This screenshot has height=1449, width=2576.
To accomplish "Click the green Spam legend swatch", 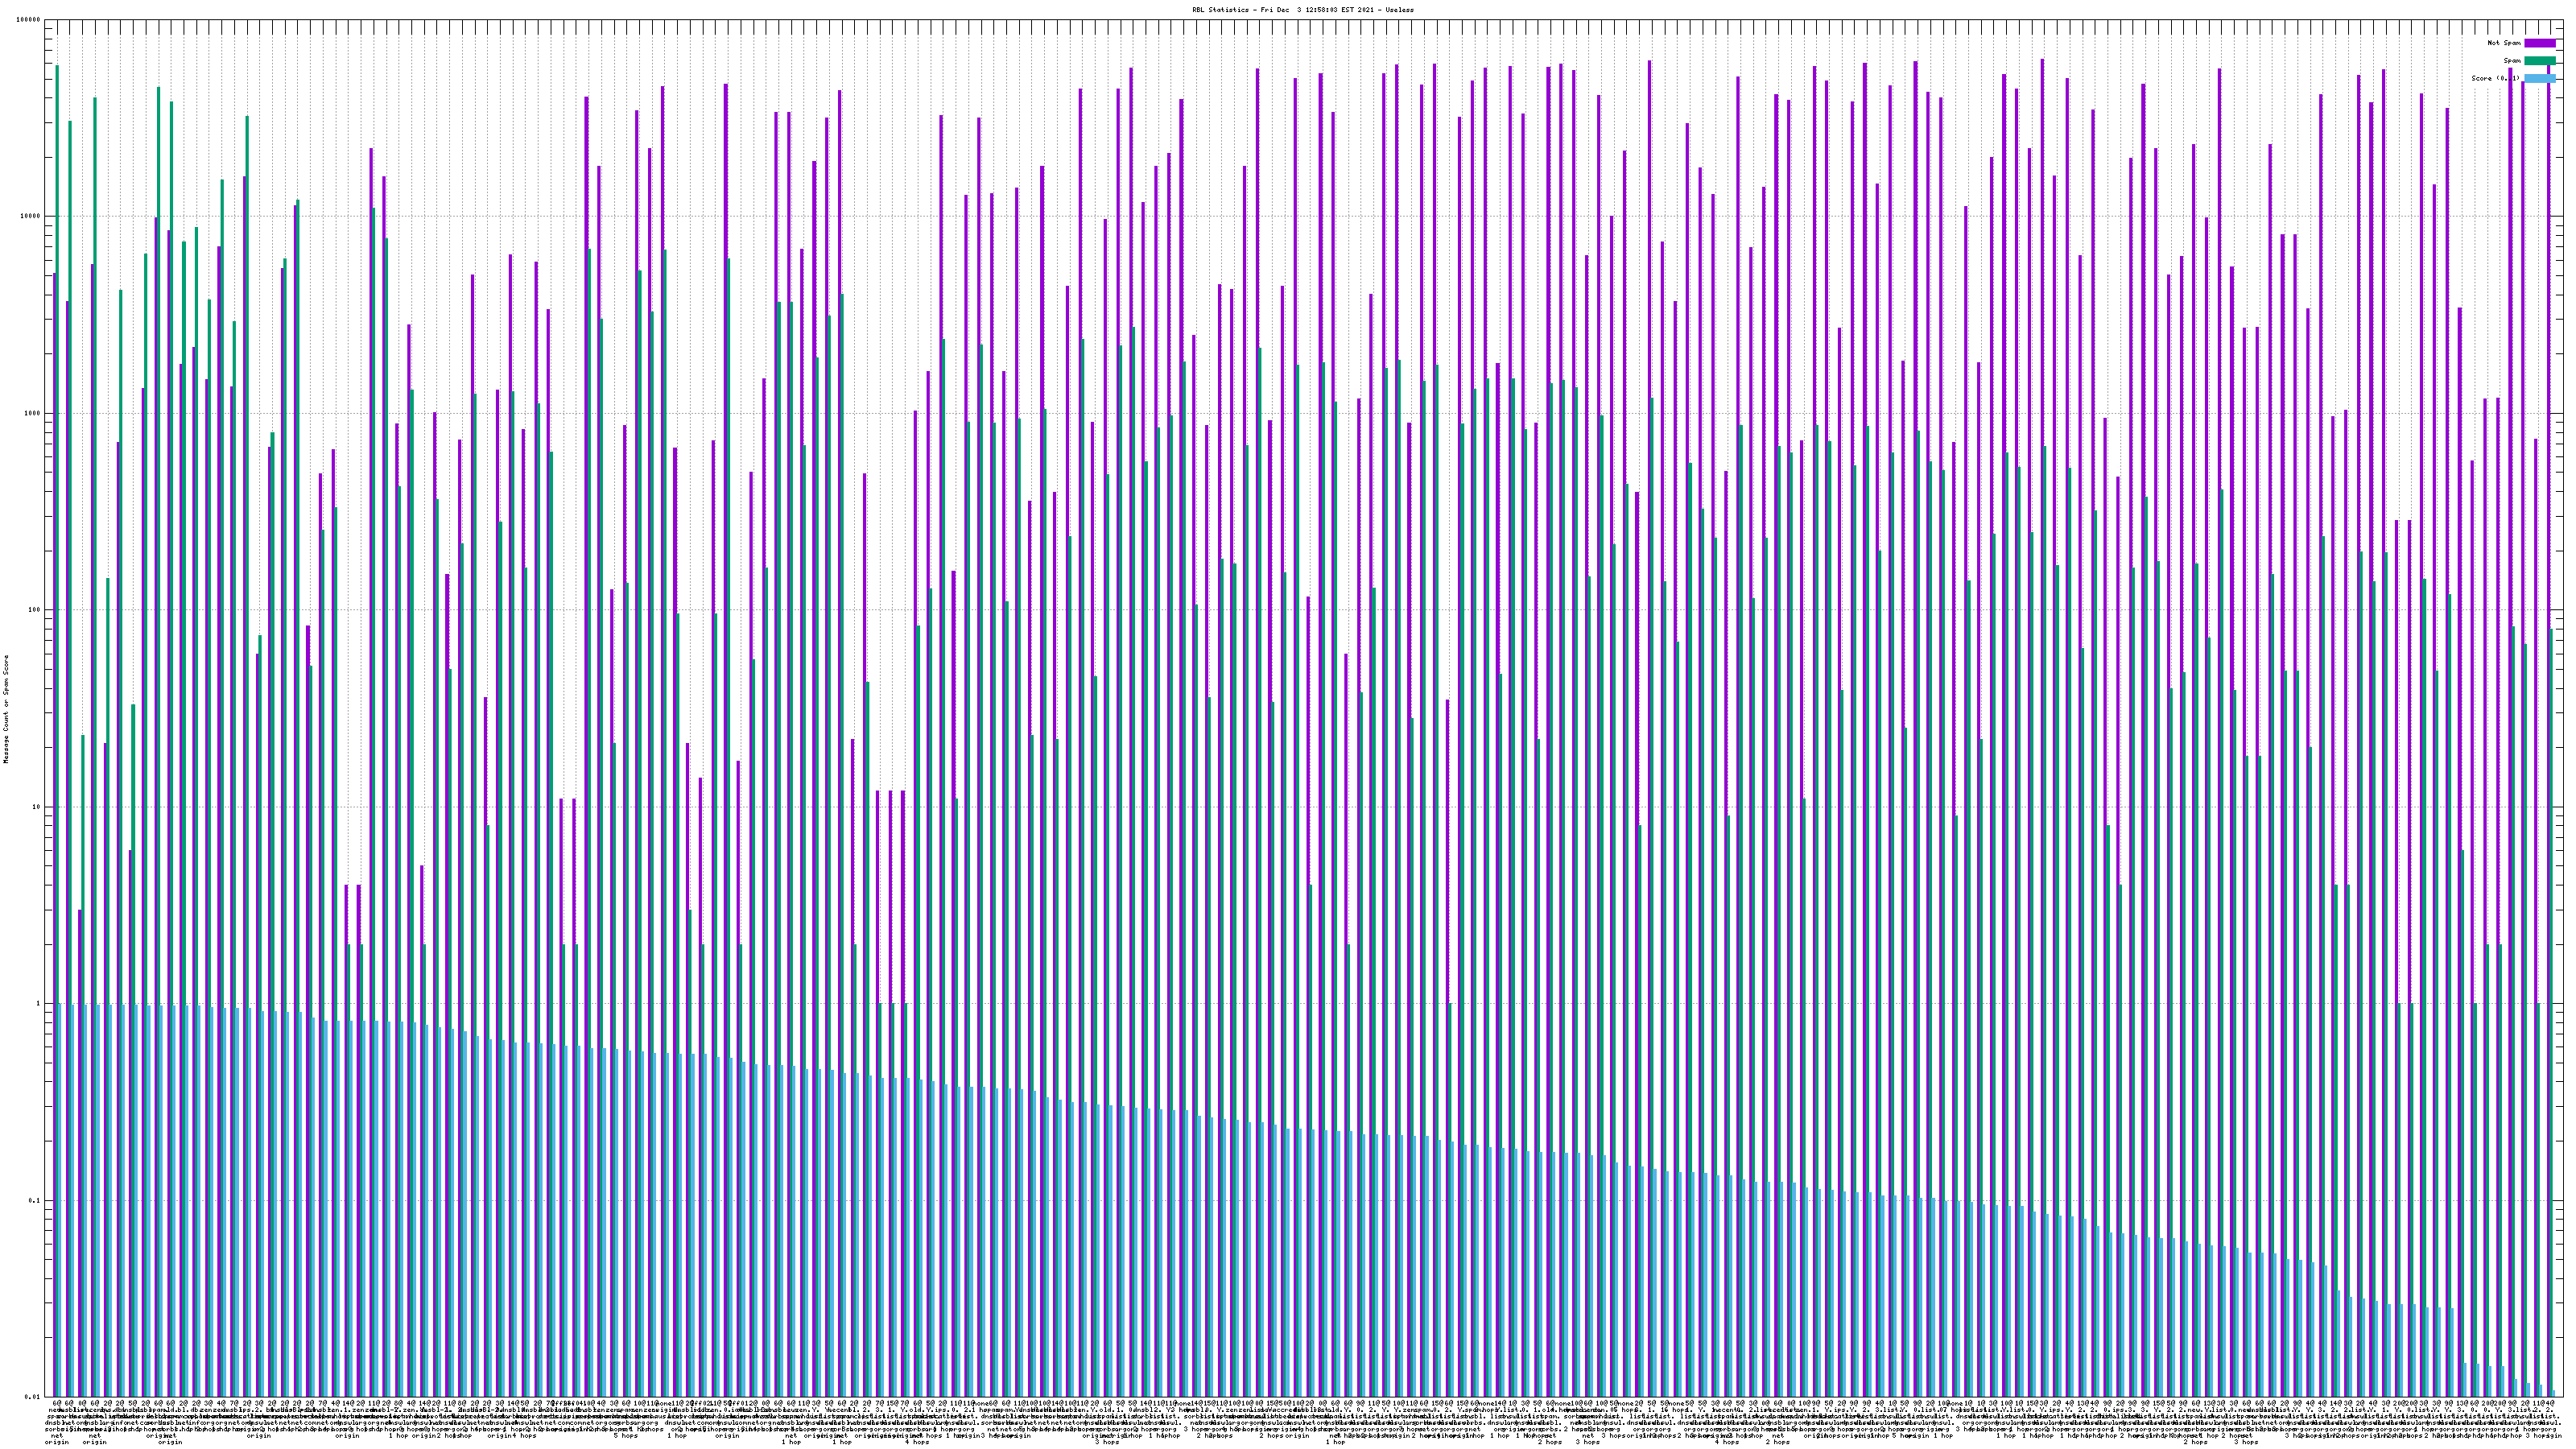I will tap(2540, 61).
